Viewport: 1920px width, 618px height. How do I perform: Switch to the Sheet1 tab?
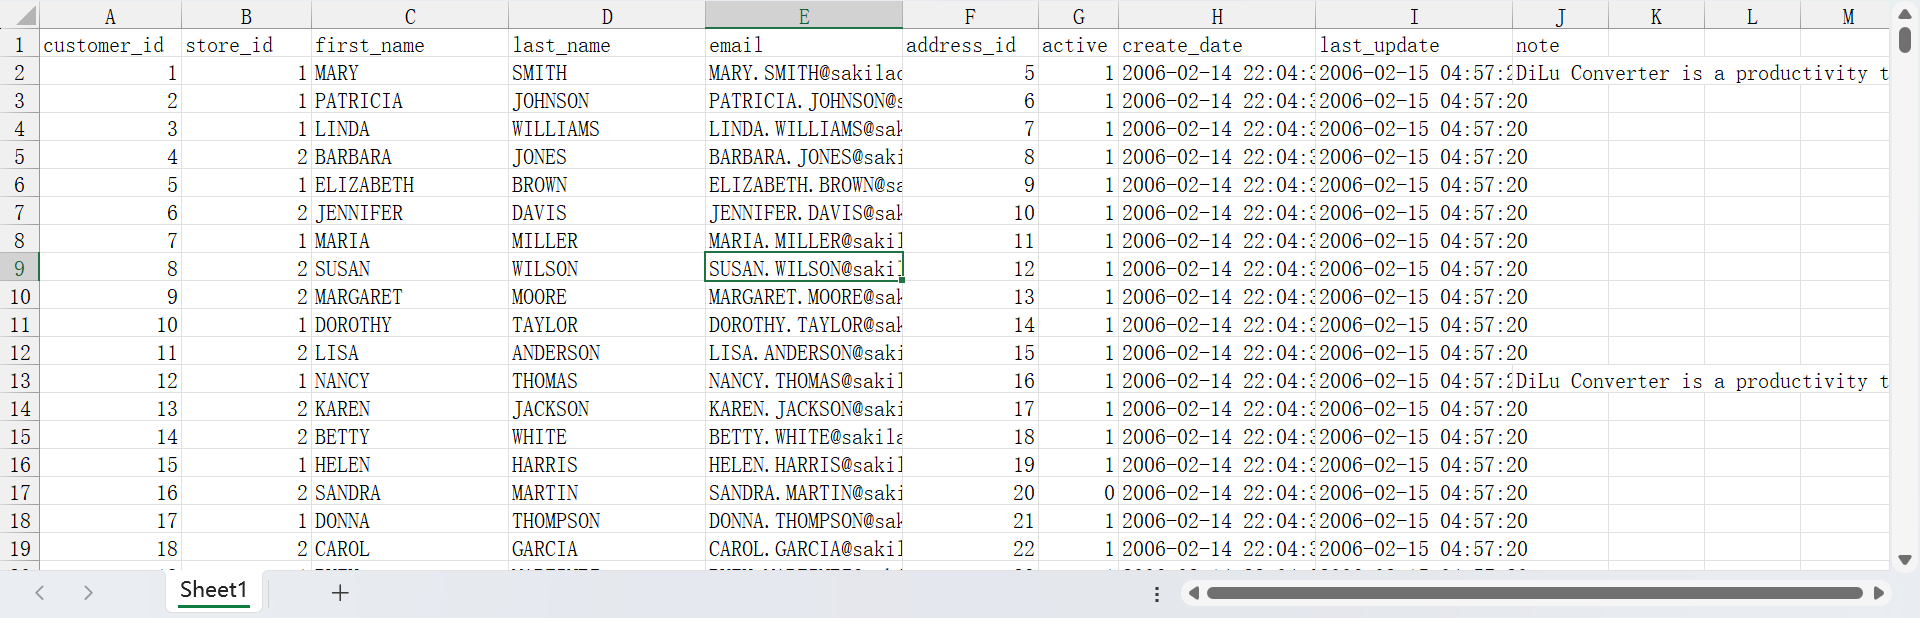pyautogui.click(x=214, y=590)
